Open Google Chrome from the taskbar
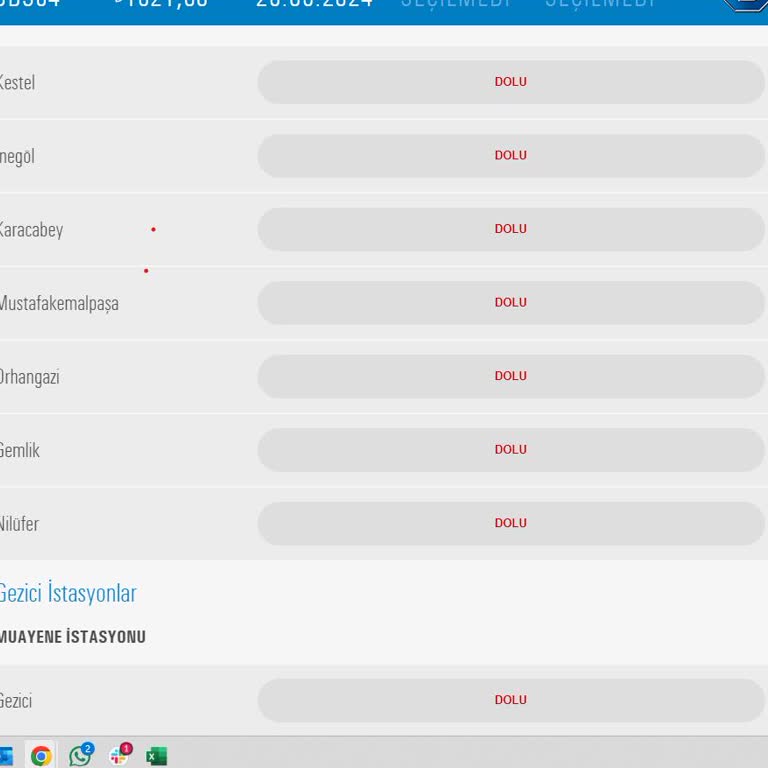The height and width of the screenshot is (768, 768). tap(41, 756)
